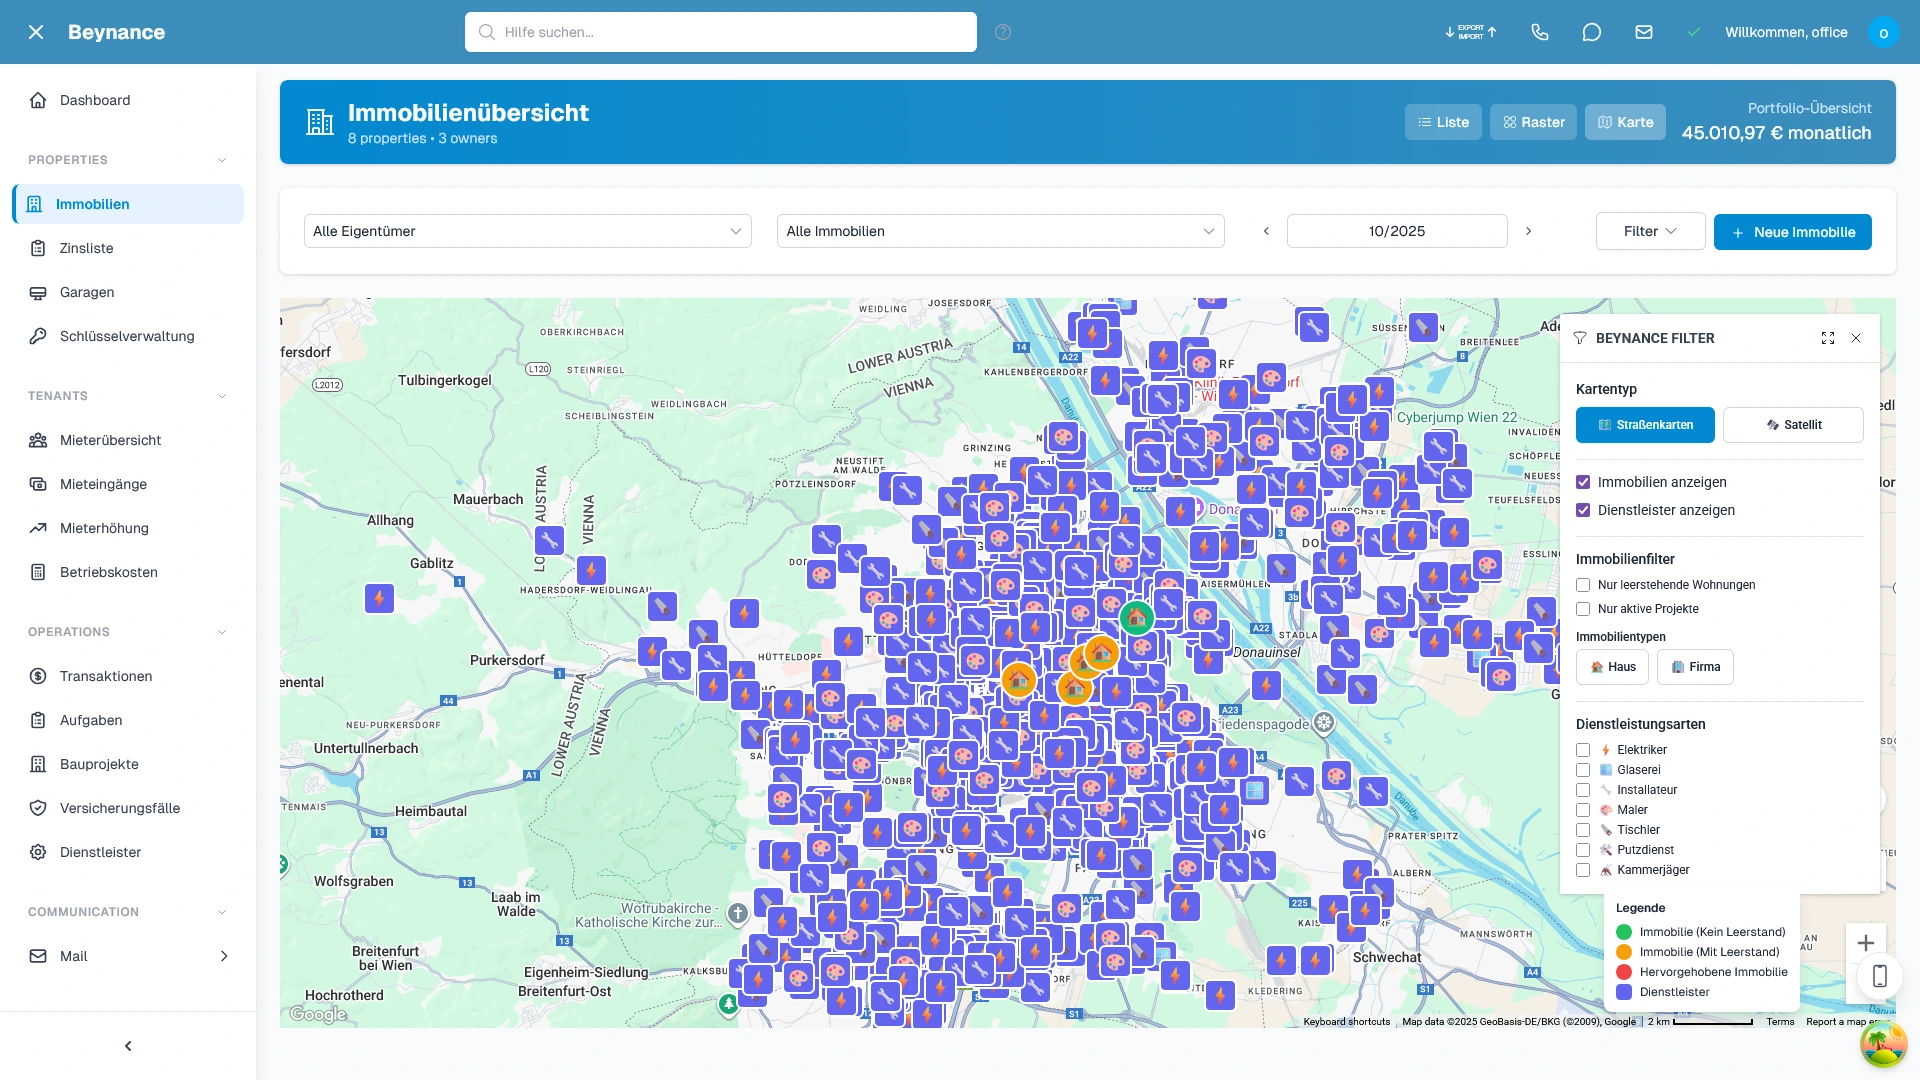Open Zinsliste in the sidebar

pos(86,248)
